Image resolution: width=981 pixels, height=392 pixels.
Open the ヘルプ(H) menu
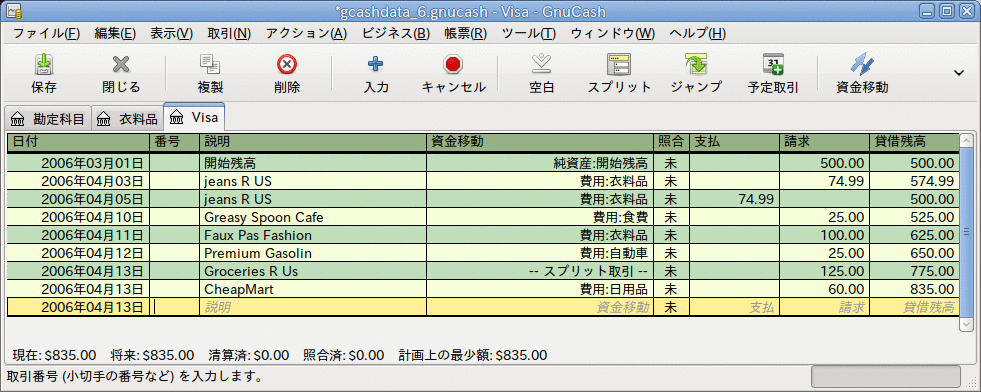698,34
